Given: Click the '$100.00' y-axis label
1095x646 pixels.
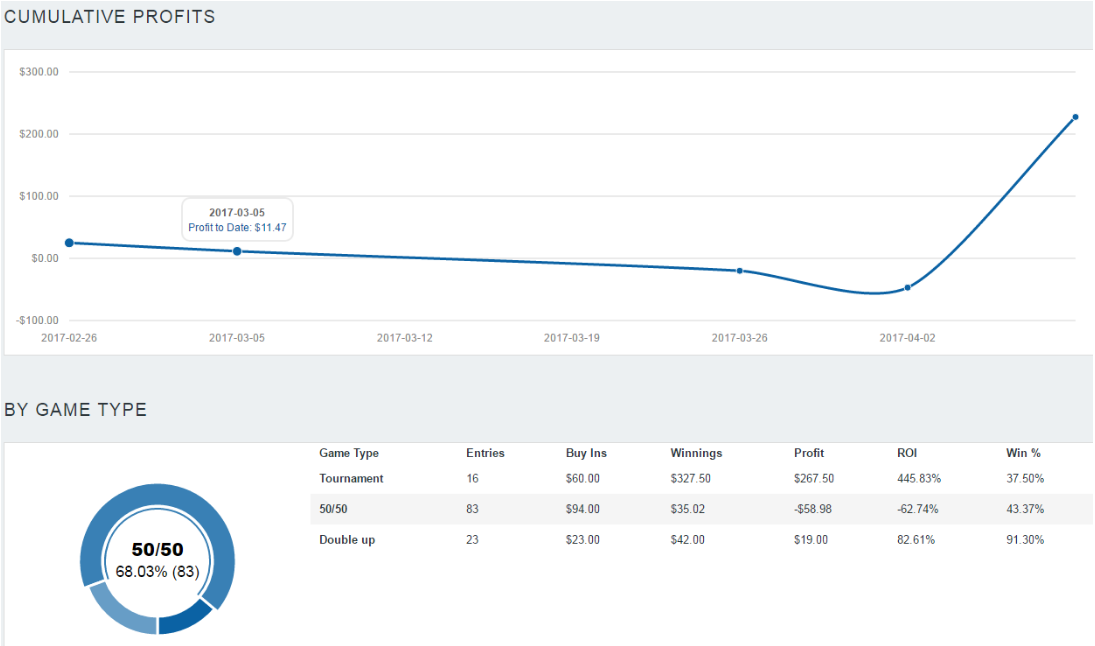Looking at the screenshot, I should tap(39, 196).
